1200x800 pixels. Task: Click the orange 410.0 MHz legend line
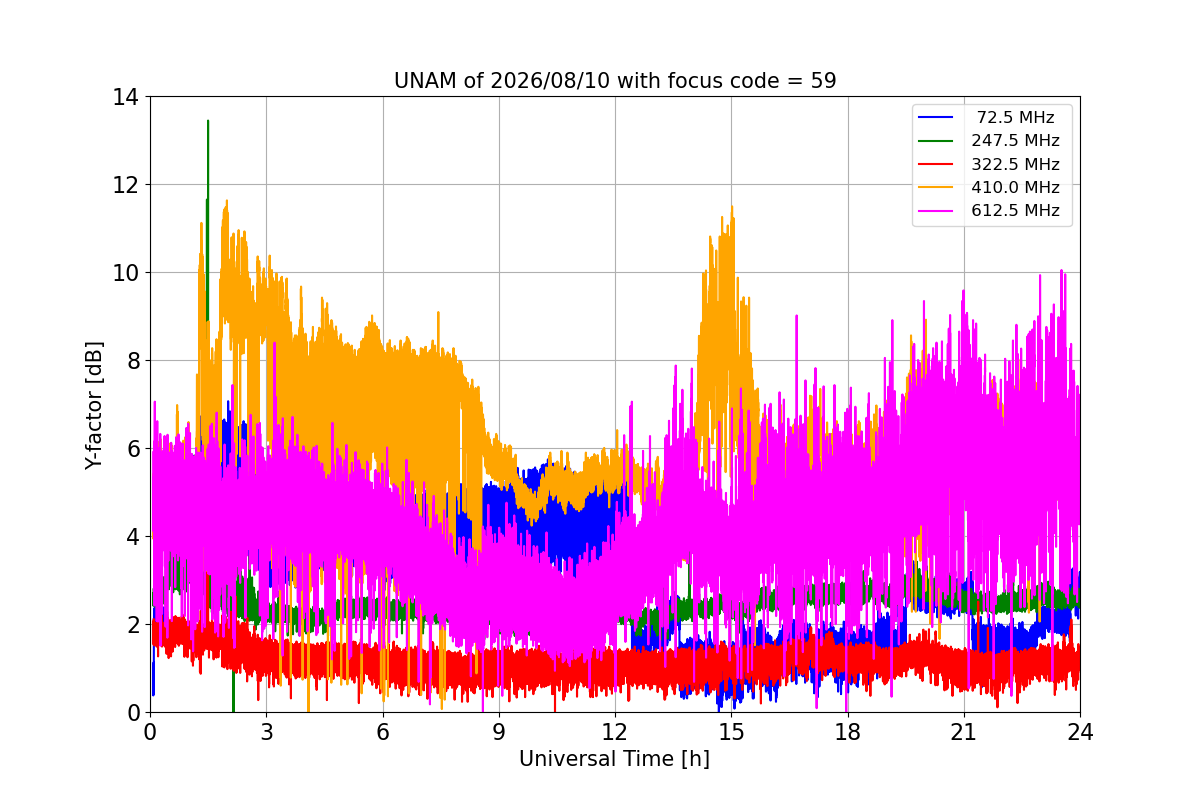coord(939,187)
